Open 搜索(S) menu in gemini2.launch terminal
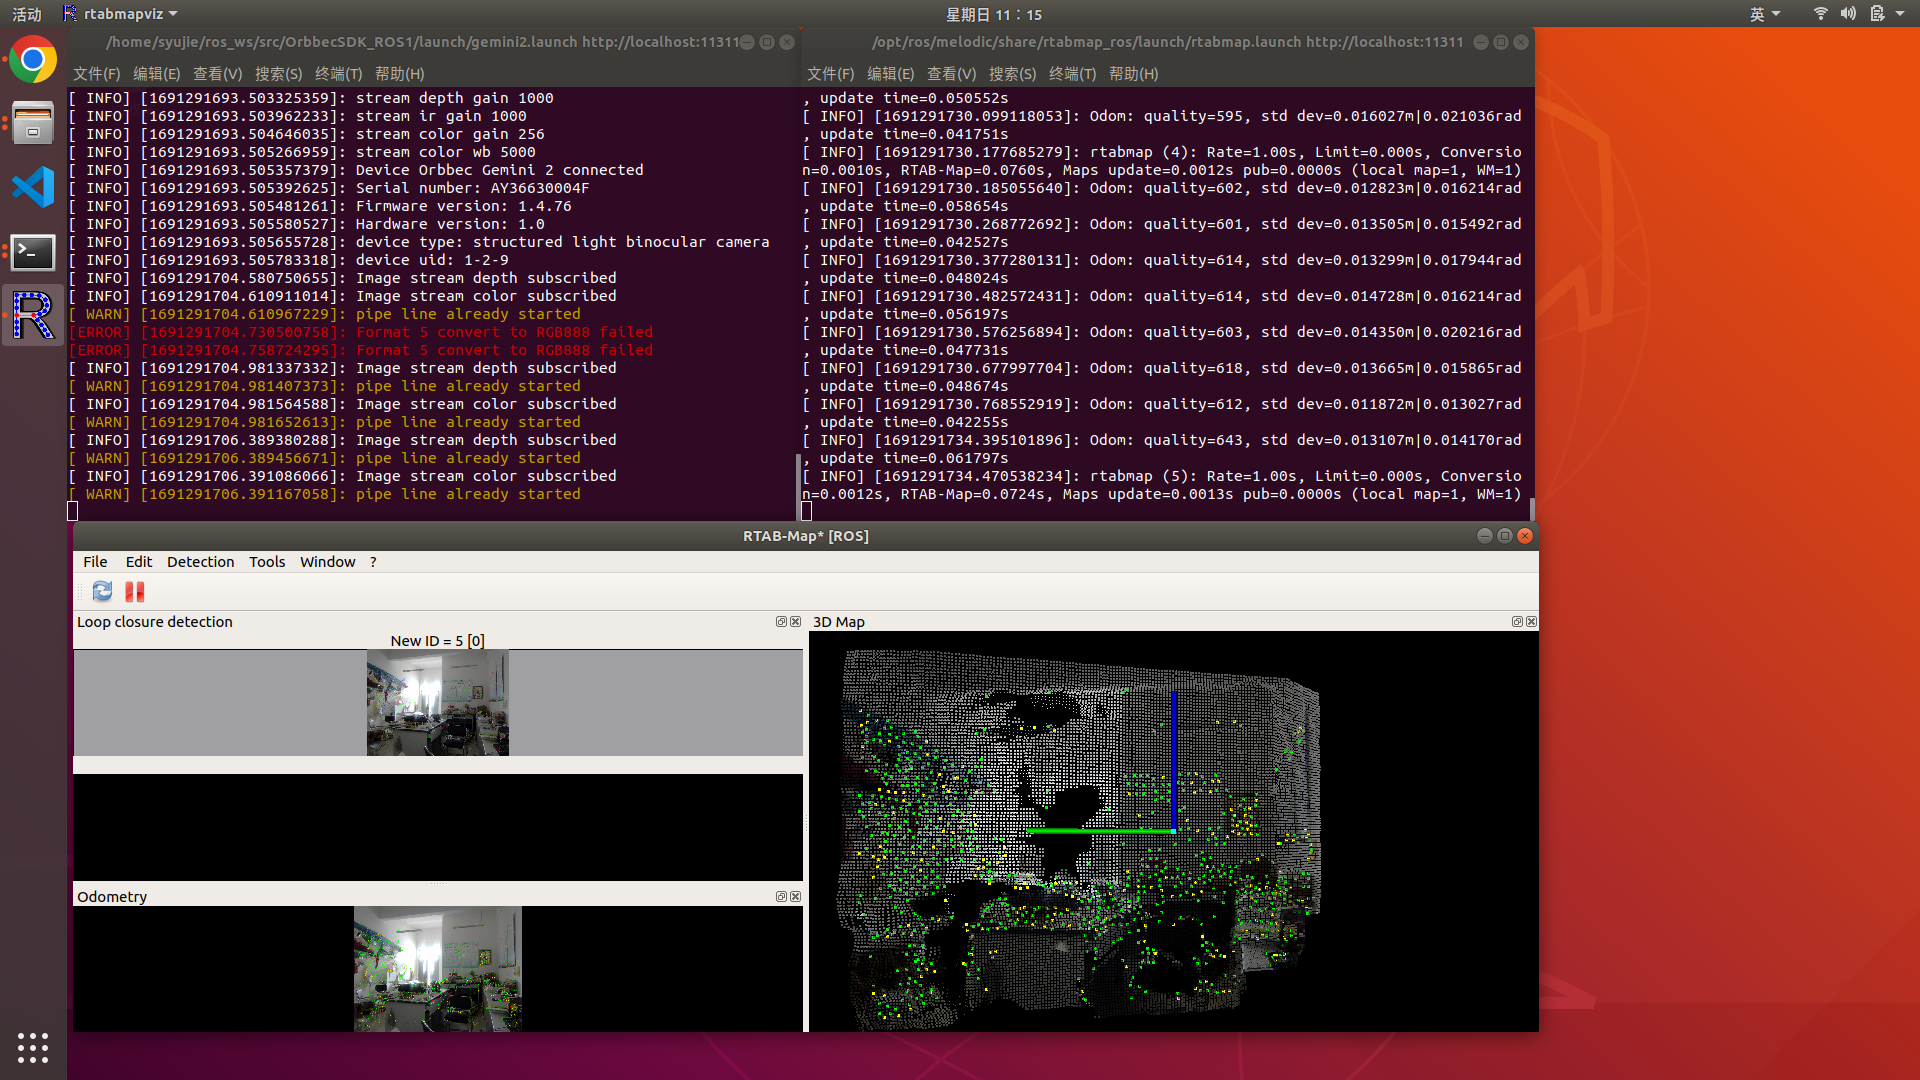Screen dimensions: 1920x1080 (278, 74)
